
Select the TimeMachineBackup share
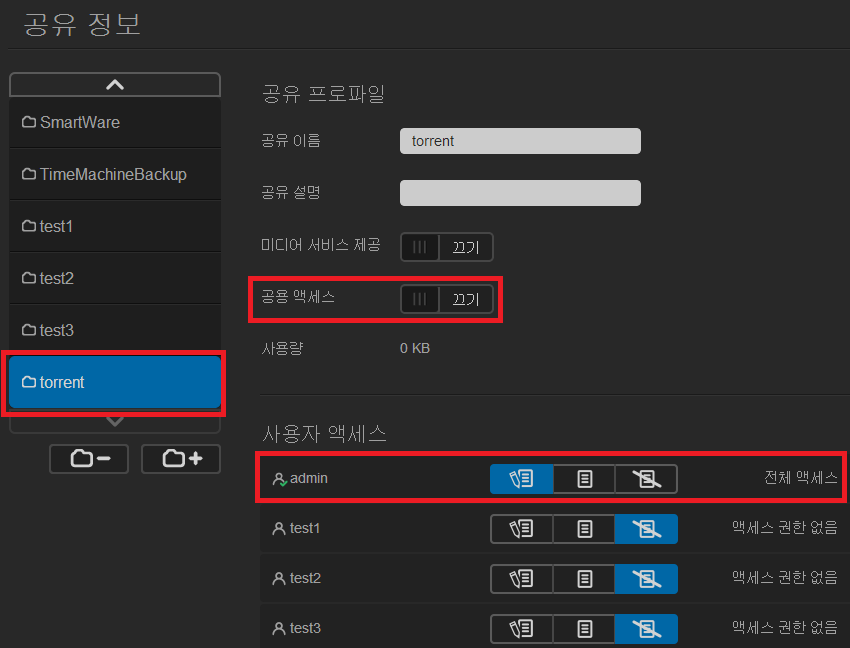(x=115, y=174)
